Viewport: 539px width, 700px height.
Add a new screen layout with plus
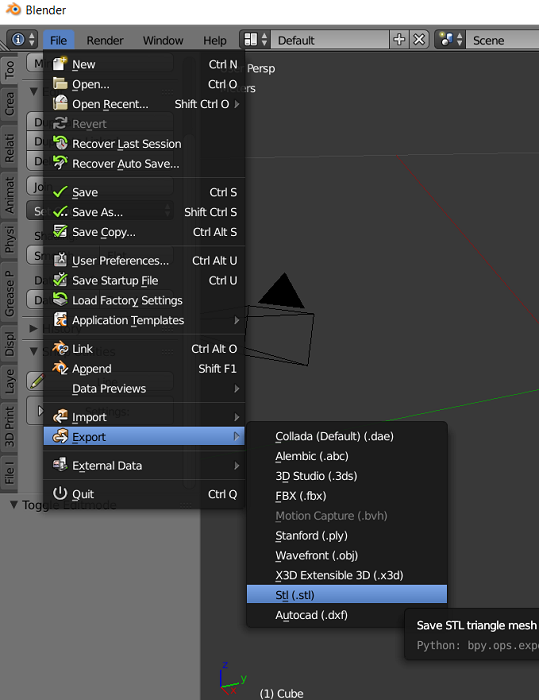(399, 40)
